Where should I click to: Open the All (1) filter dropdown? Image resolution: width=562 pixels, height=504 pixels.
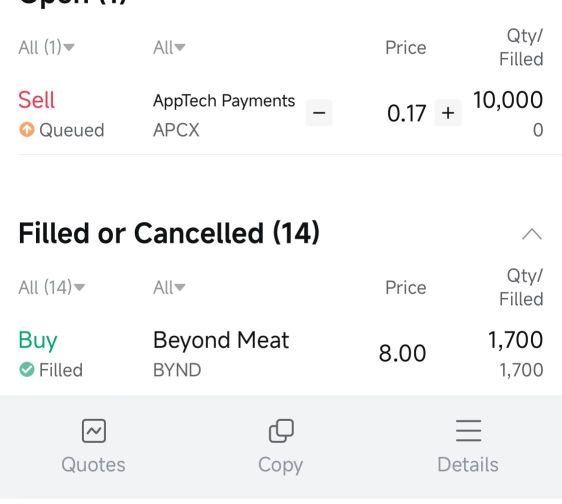click(46, 47)
